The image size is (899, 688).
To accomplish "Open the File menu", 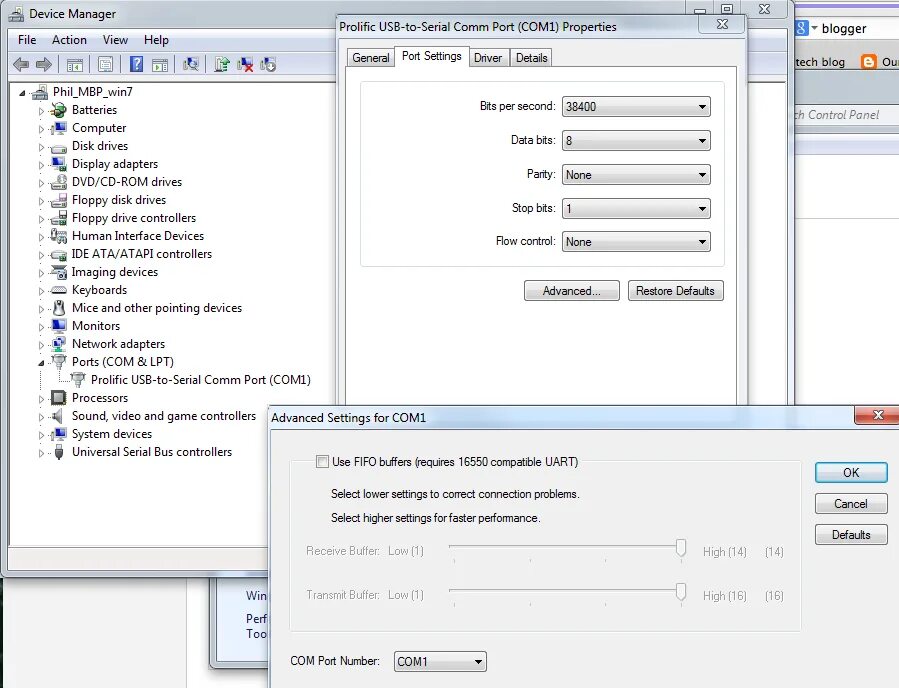I will click(27, 40).
